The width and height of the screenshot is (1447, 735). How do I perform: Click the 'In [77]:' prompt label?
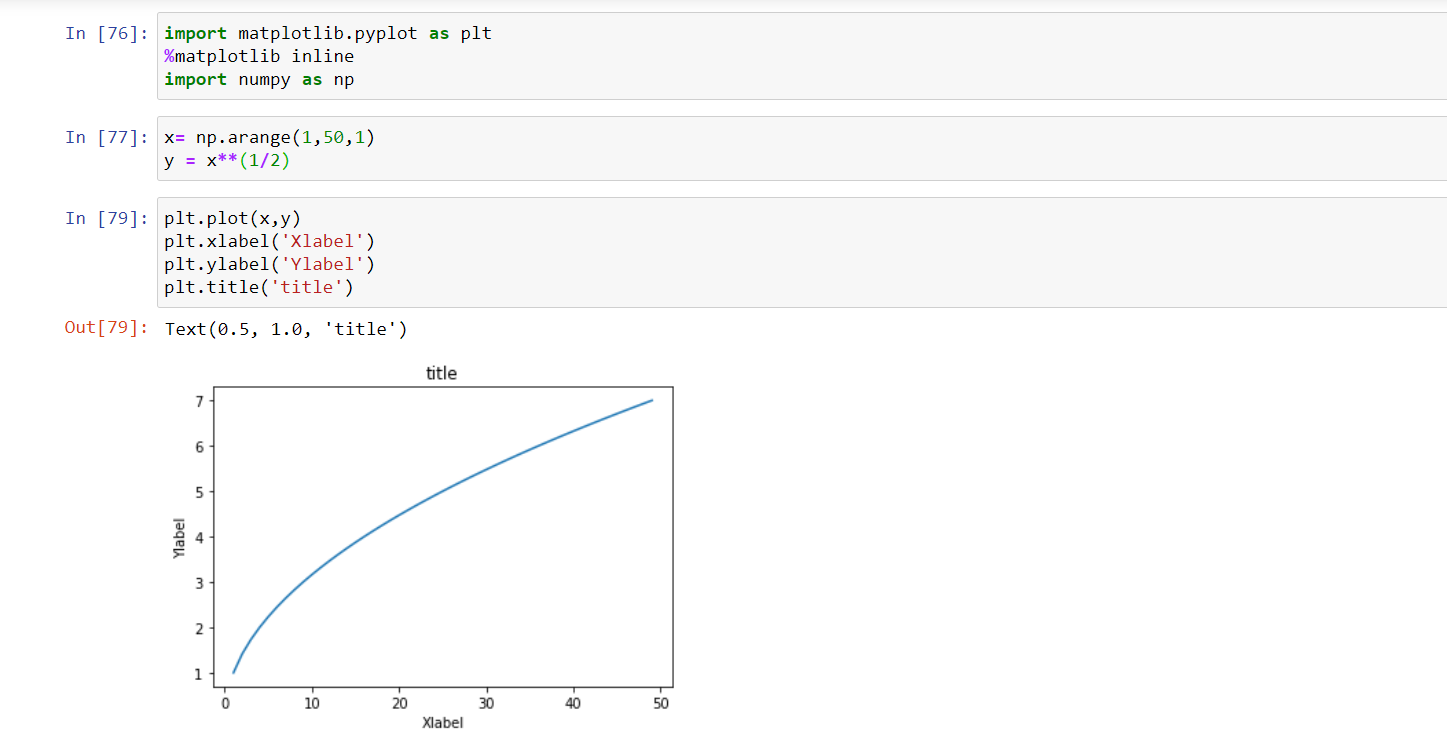(x=107, y=138)
